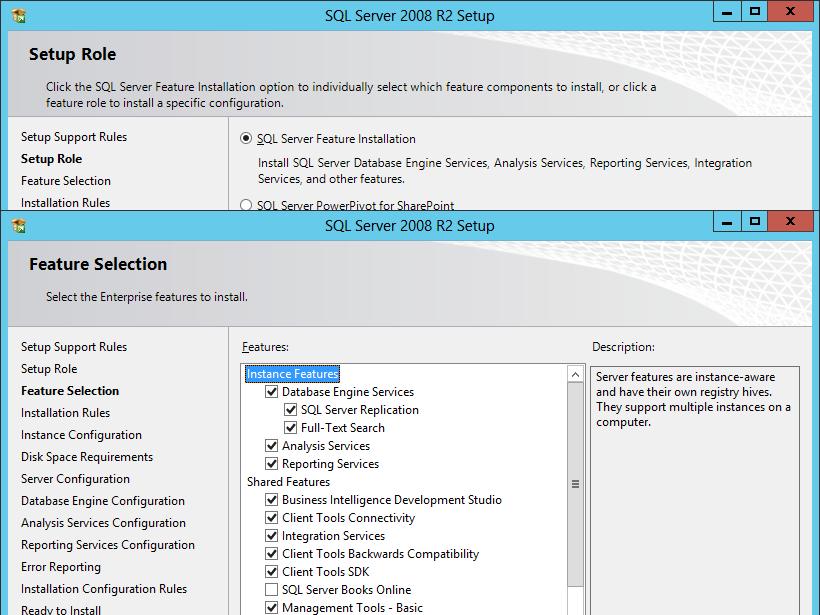Click Error Reporting step
The height and width of the screenshot is (615, 820).
(61, 566)
